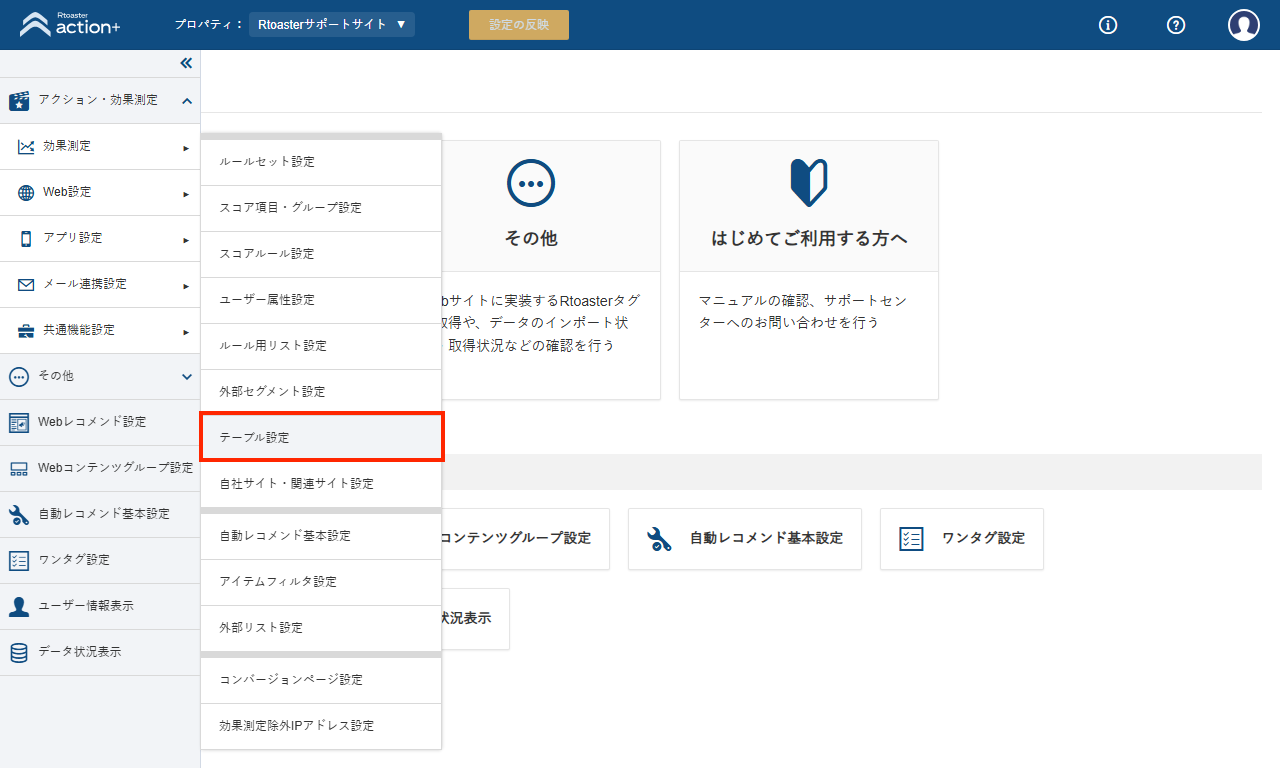Select ユーザー属性設定 in flyout menu
This screenshot has height=768, width=1280.
[x=321, y=300]
